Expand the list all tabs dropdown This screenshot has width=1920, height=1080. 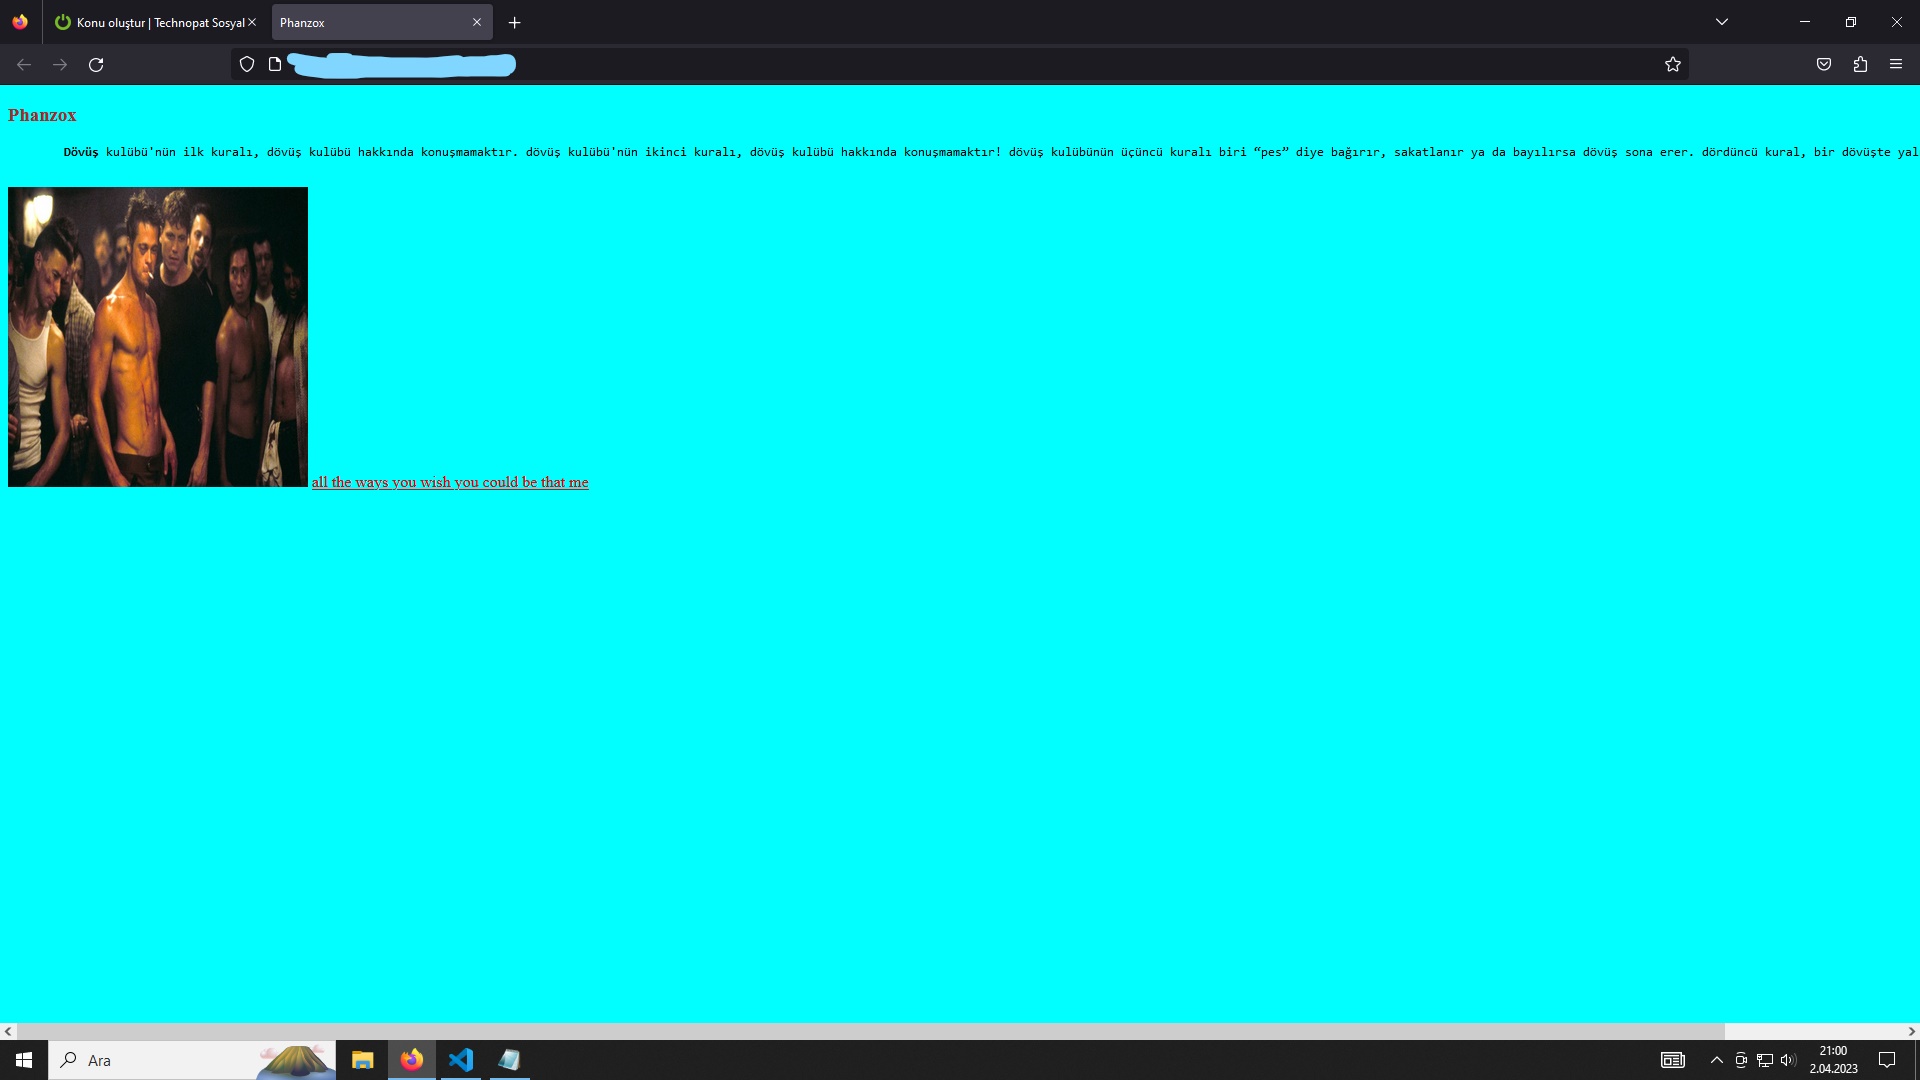click(1722, 22)
